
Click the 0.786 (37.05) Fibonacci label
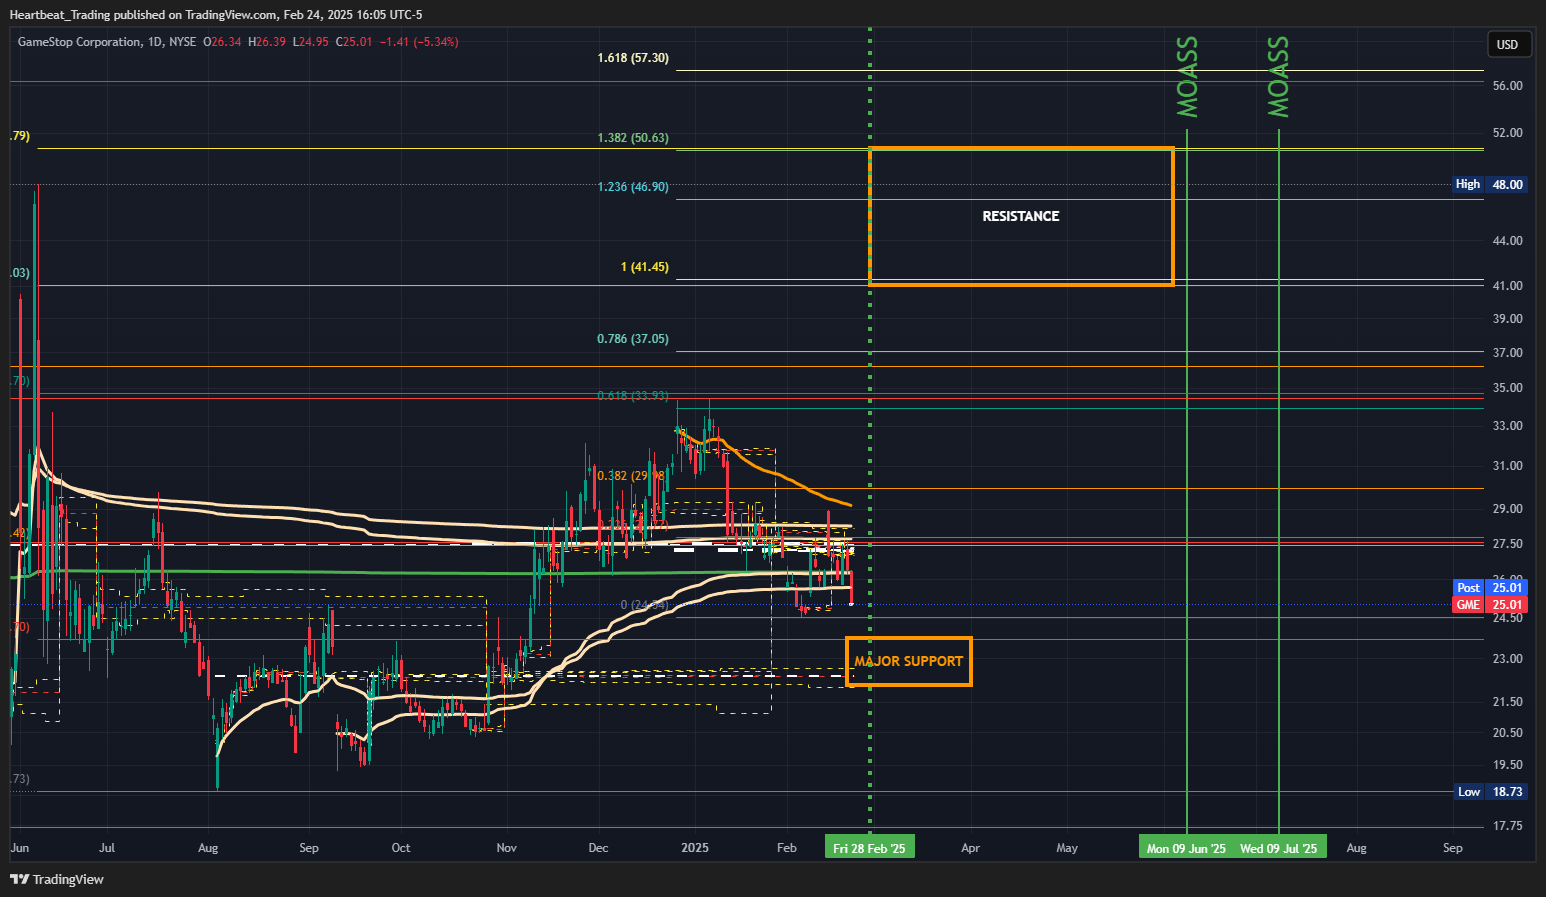pyautogui.click(x=633, y=339)
